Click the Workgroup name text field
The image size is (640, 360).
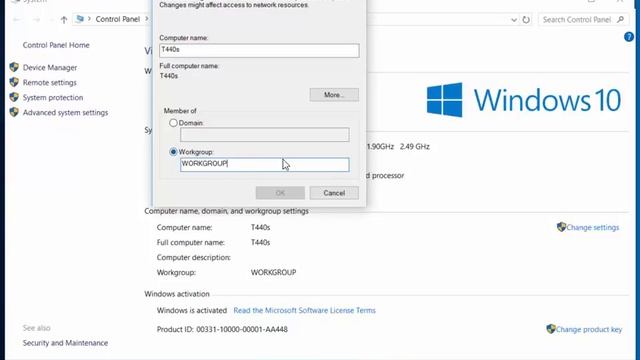point(264,164)
